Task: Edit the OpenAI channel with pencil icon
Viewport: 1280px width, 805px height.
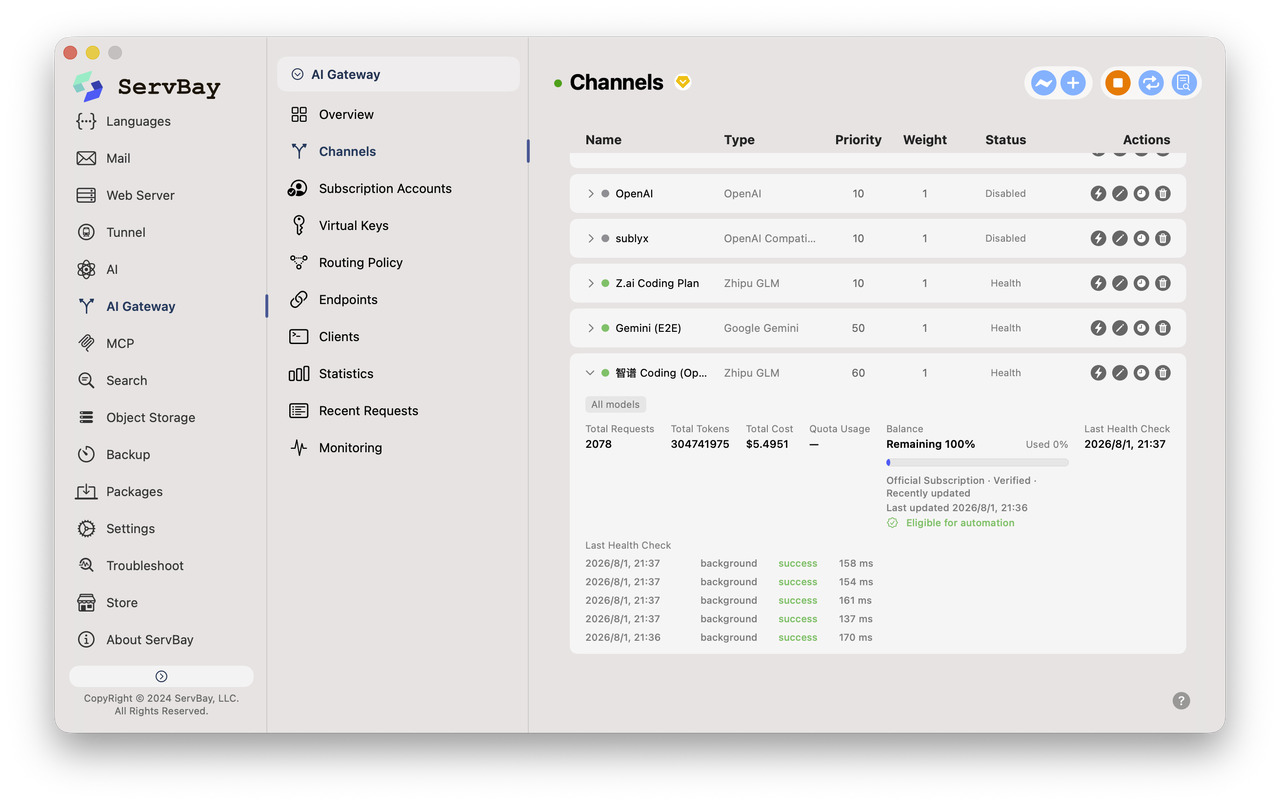Action: [x=1120, y=194]
